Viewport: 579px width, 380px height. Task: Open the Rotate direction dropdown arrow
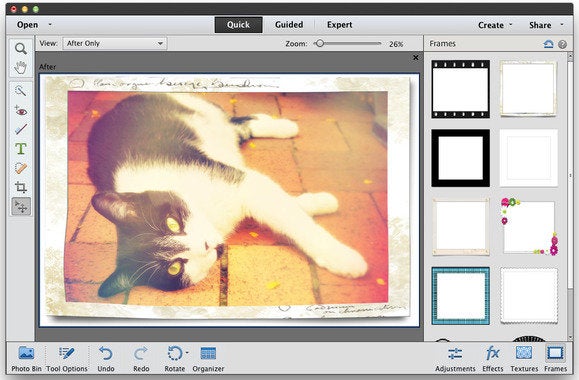[x=187, y=353]
